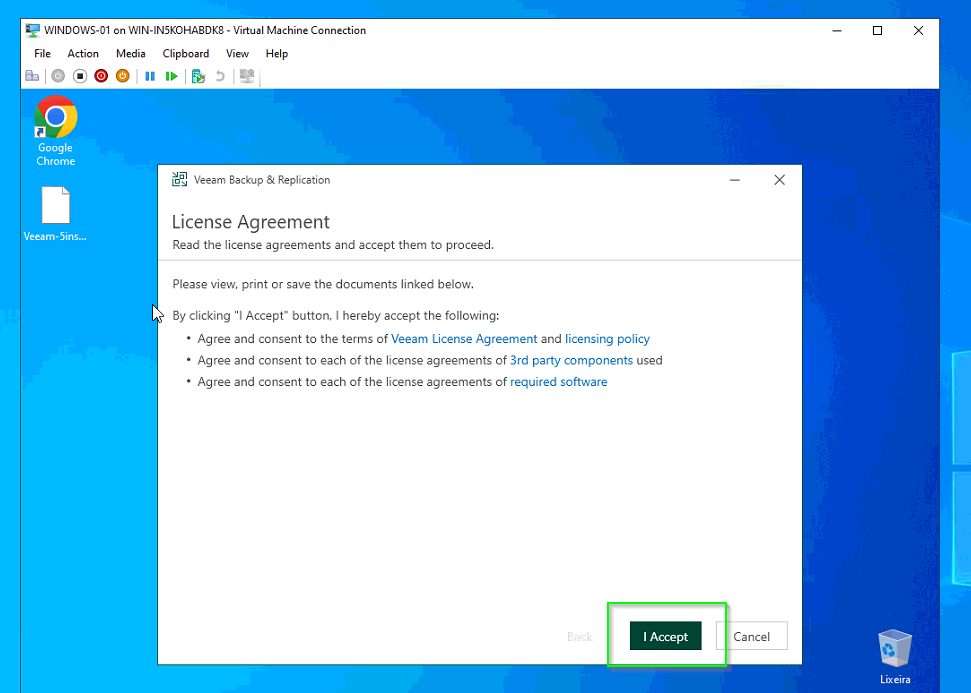Open the Help menu
This screenshot has height=693, width=971.
(x=277, y=54)
